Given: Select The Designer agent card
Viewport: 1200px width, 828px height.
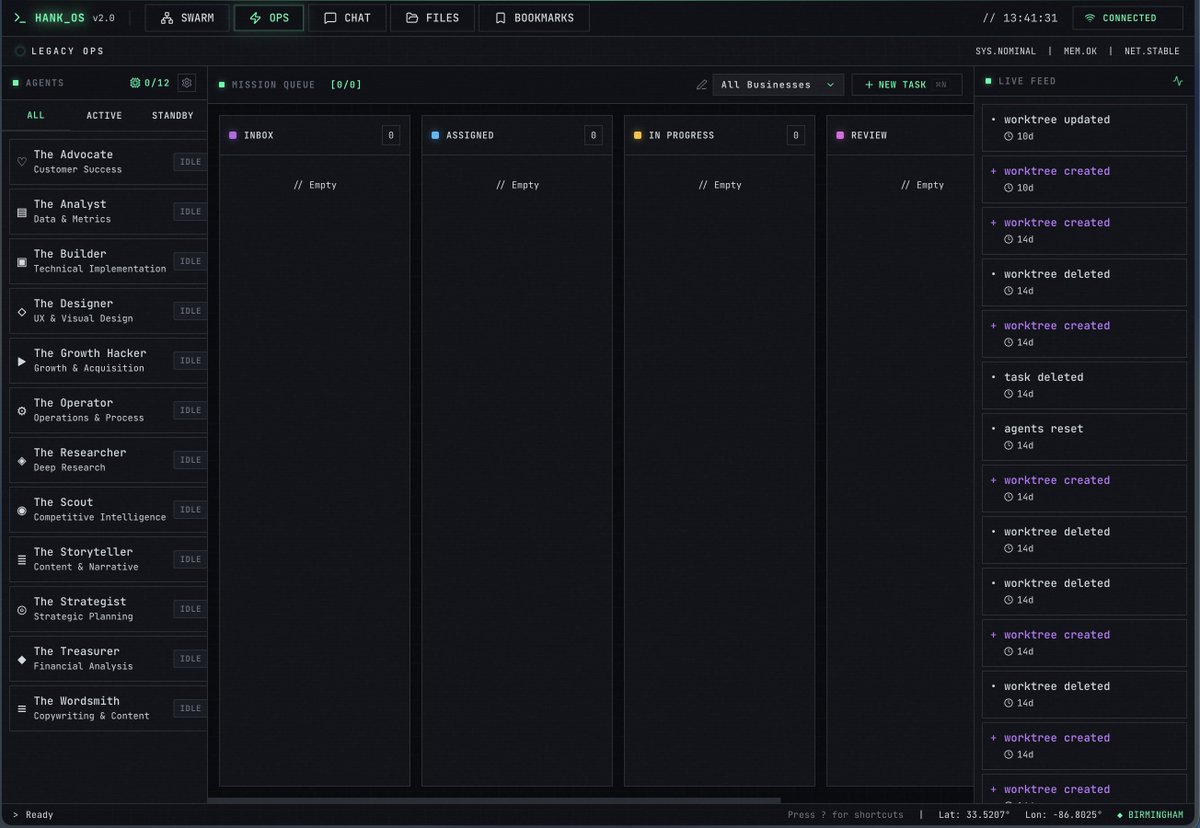Looking at the screenshot, I should (108, 311).
